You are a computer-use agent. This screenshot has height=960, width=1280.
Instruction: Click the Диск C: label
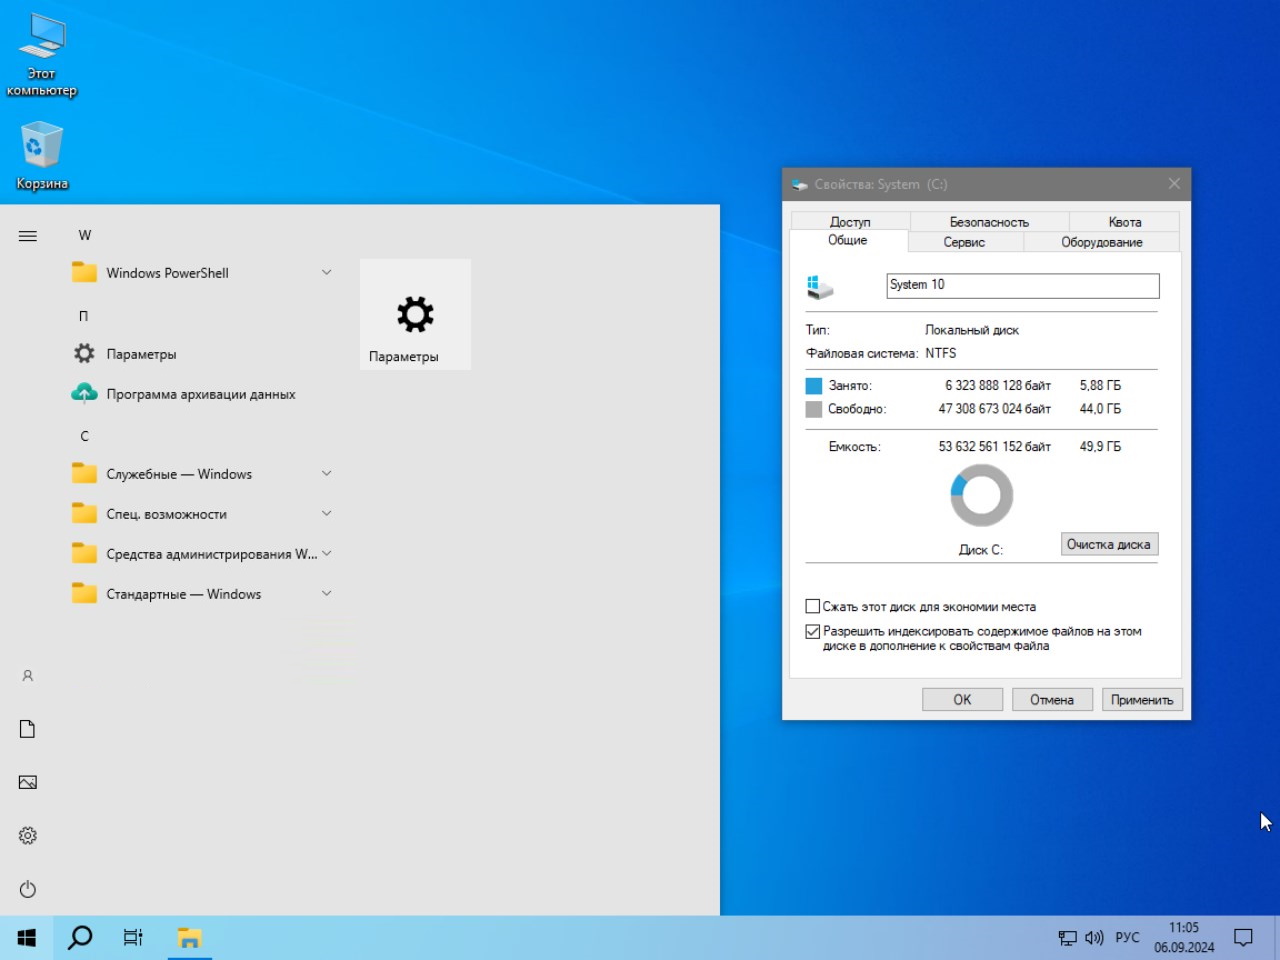pos(981,550)
